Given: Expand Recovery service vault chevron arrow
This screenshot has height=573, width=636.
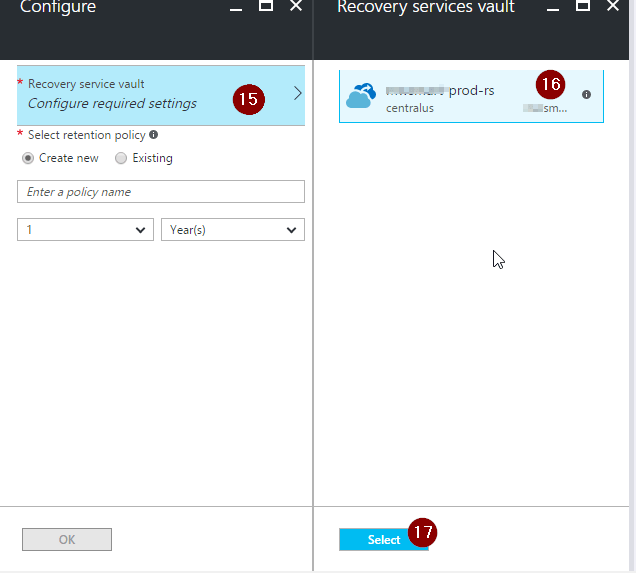Looking at the screenshot, I should tap(297, 94).
